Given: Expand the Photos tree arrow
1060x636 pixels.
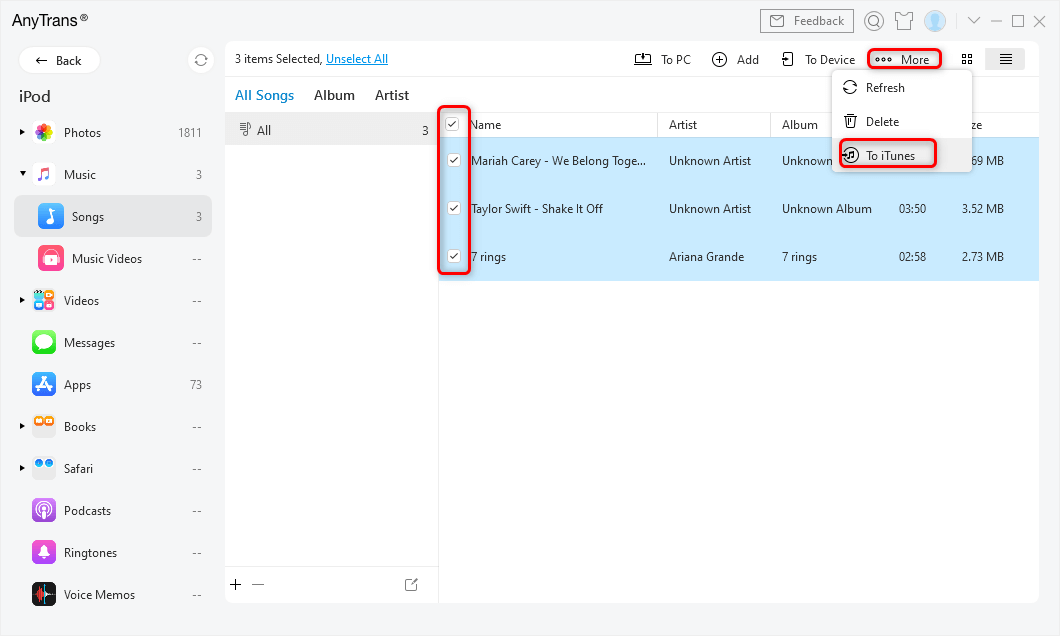Looking at the screenshot, I should (22, 132).
